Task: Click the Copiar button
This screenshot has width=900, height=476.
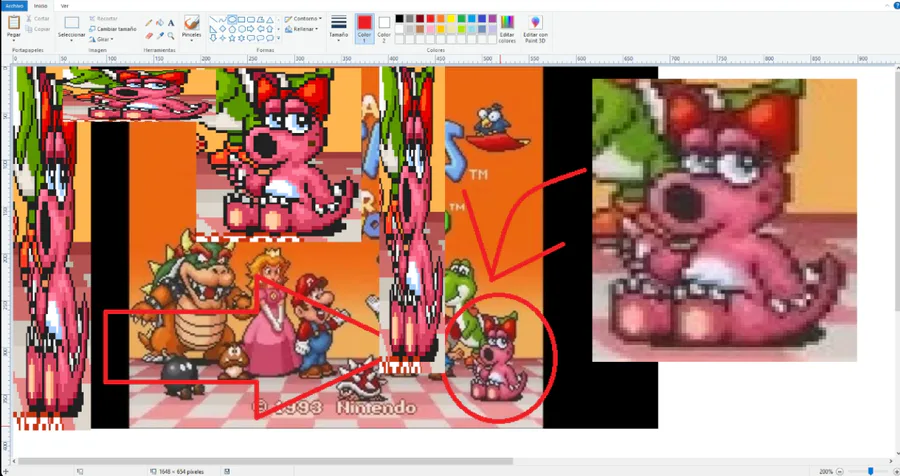Action: click(x=37, y=29)
